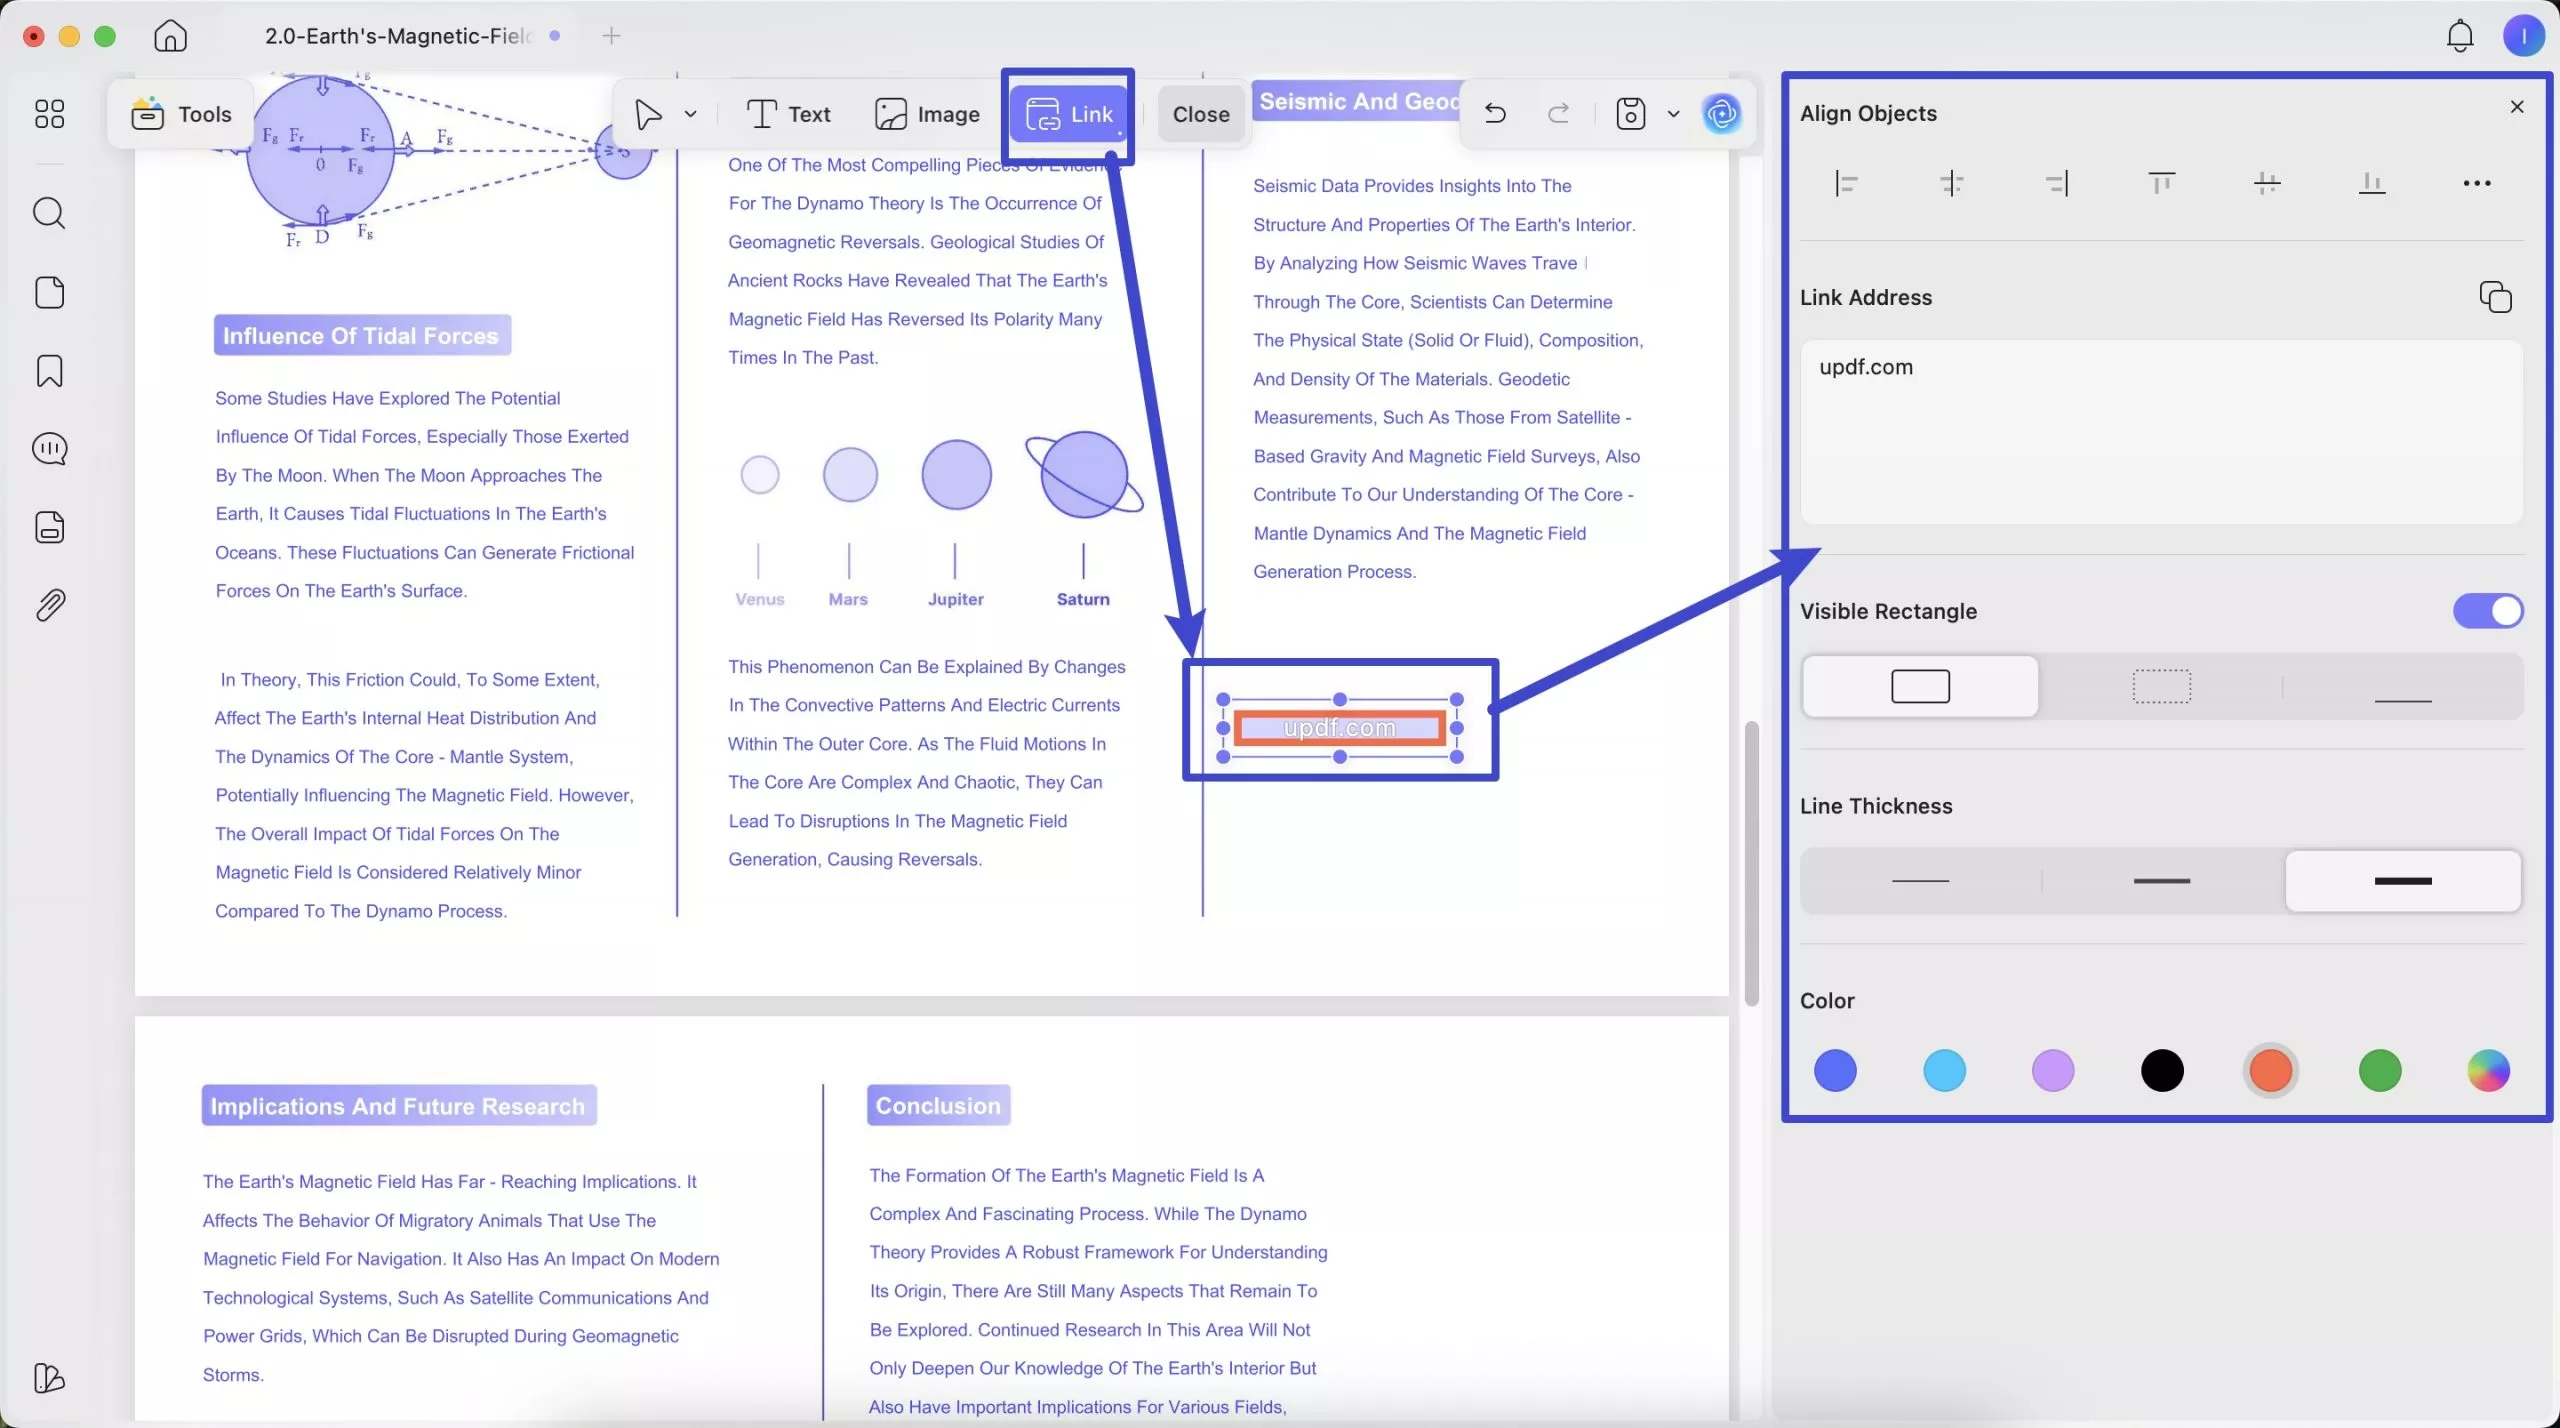Screen dimensions: 2560x1428
Task: Copy the link address
Action: pos(2495,296)
